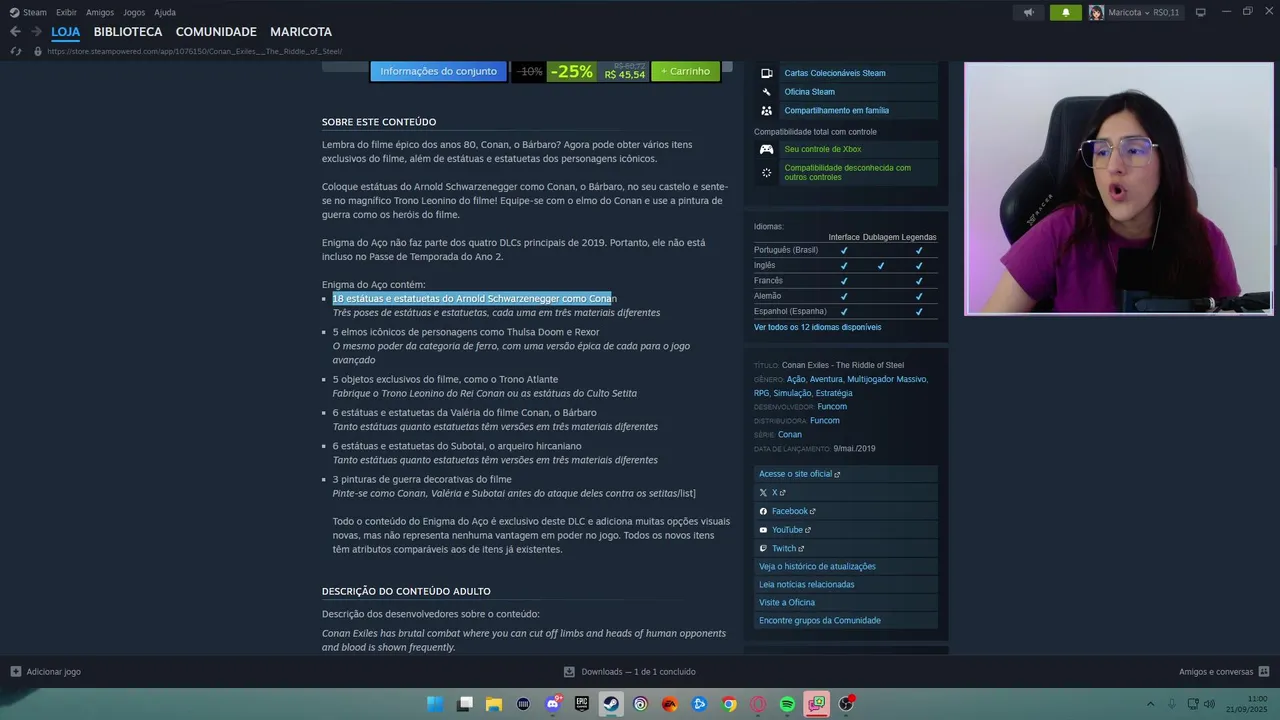1280x720 pixels.
Task: Click the Steam logo in menu bar
Action: (14, 12)
